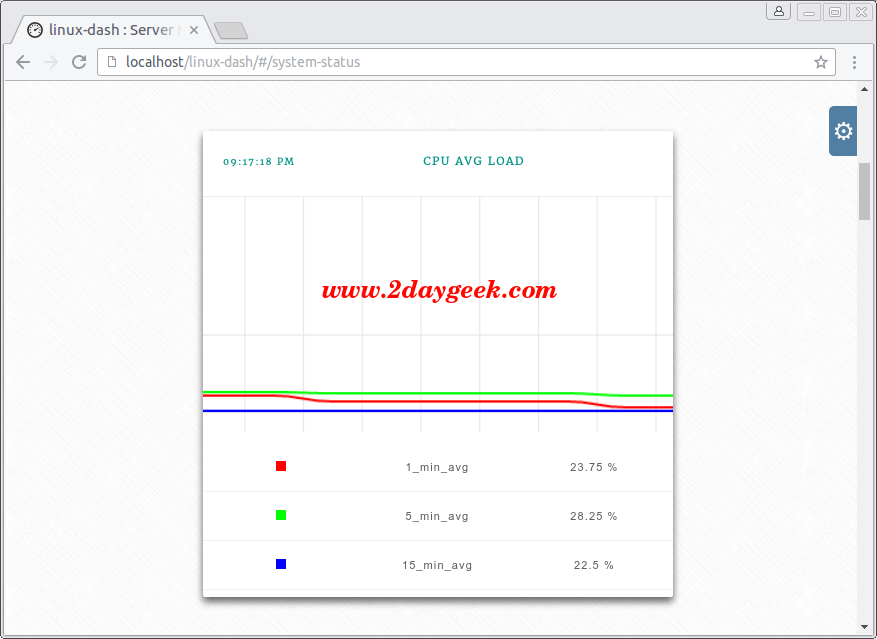Reload the linux-dash page

tap(79, 62)
